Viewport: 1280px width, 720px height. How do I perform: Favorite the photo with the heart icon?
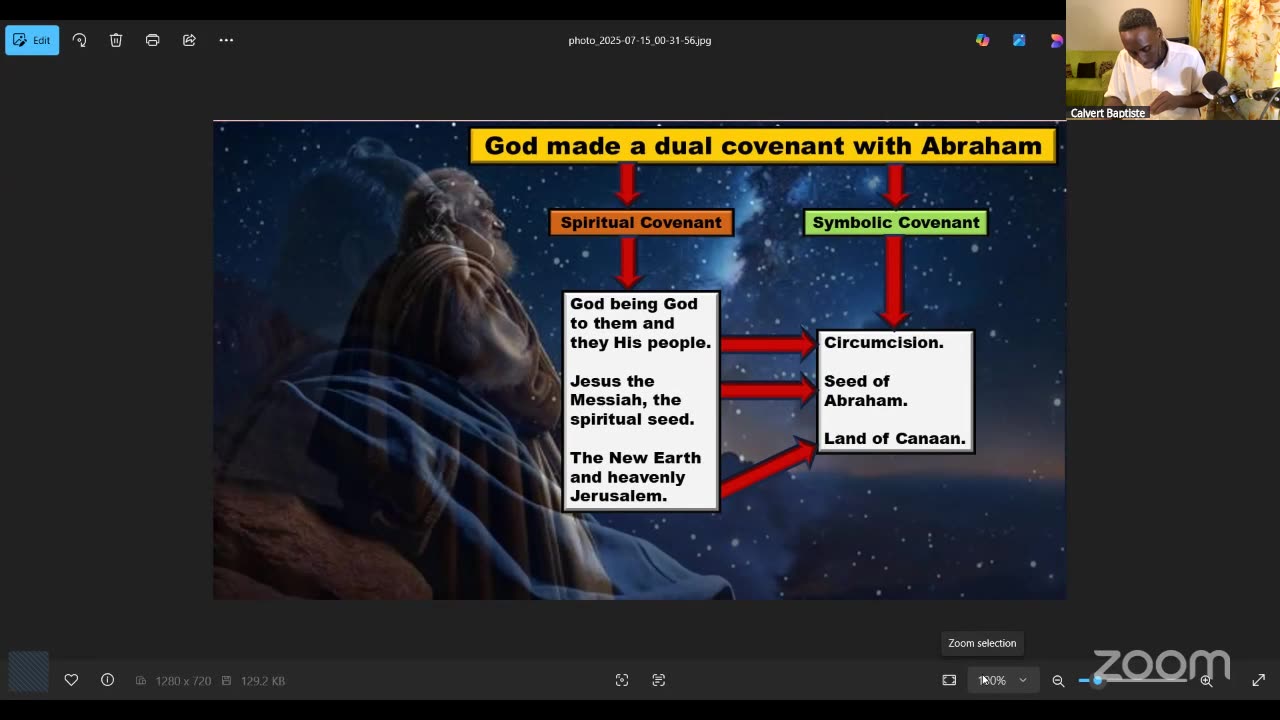tap(71, 680)
